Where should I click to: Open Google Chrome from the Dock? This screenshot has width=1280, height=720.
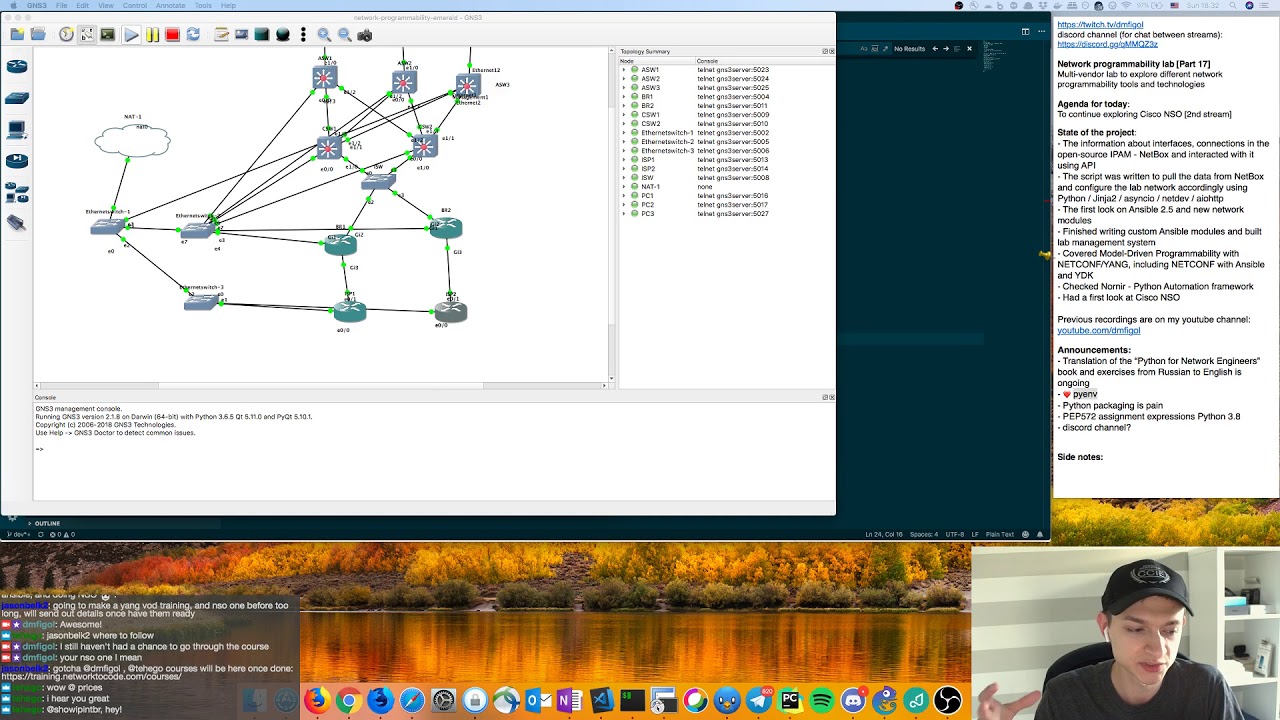click(348, 700)
